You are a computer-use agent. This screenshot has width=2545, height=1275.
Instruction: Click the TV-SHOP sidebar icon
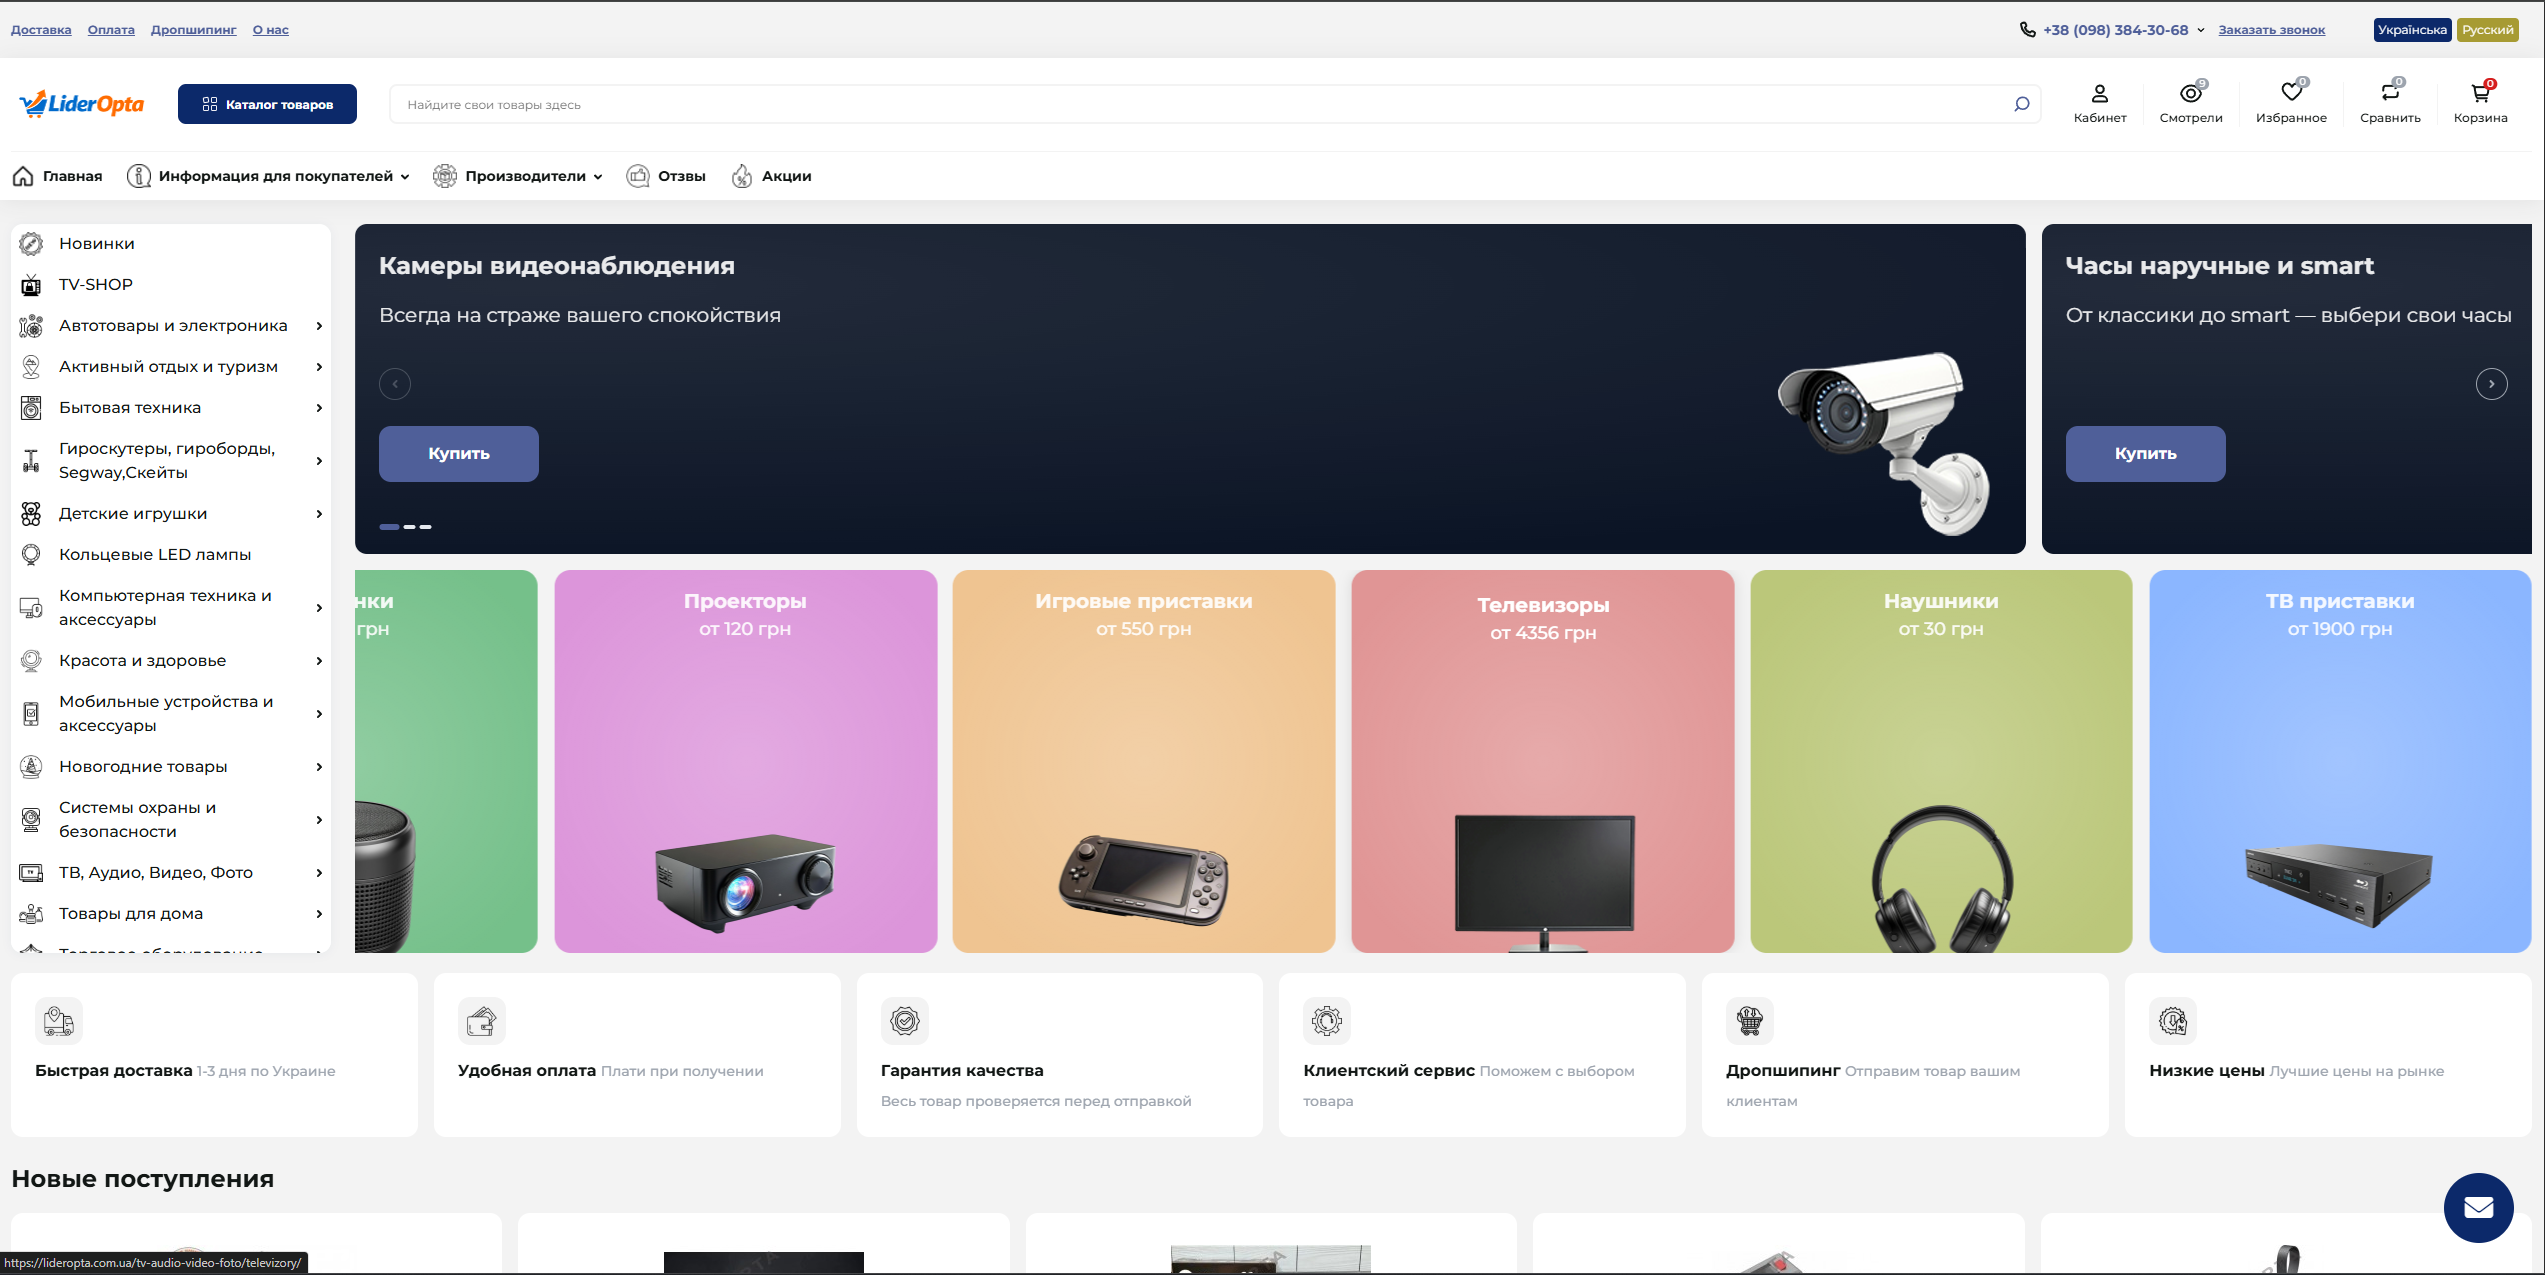point(31,285)
